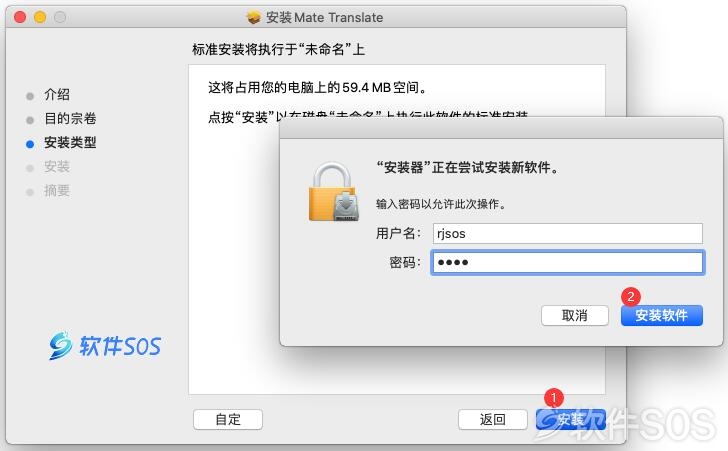
Task: Focus the 用户名 field containing rjsos
Action: [x=568, y=233]
